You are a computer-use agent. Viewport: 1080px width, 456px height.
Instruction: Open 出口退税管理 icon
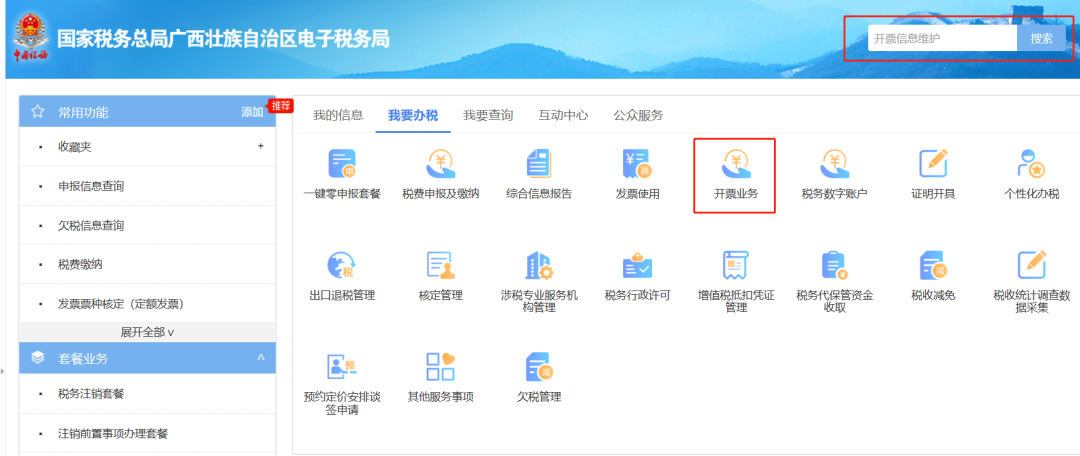click(x=342, y=266)
